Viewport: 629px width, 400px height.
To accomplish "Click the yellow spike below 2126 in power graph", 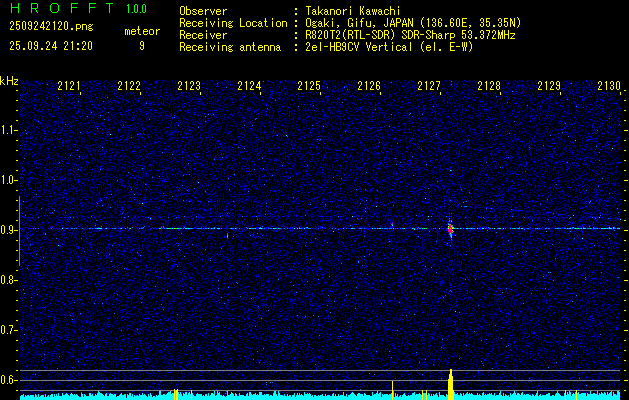I will pos(392,390).
